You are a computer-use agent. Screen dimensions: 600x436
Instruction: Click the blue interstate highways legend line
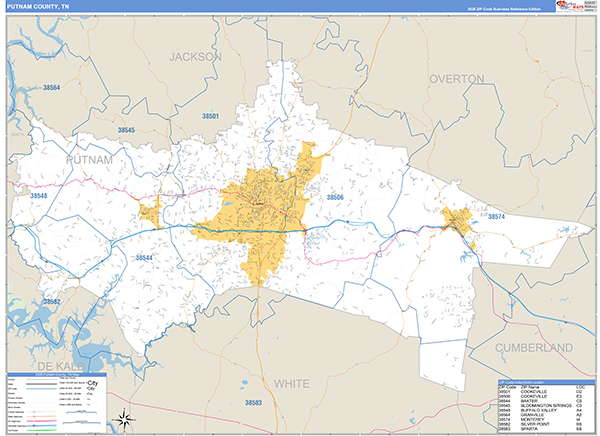(41, 426)
